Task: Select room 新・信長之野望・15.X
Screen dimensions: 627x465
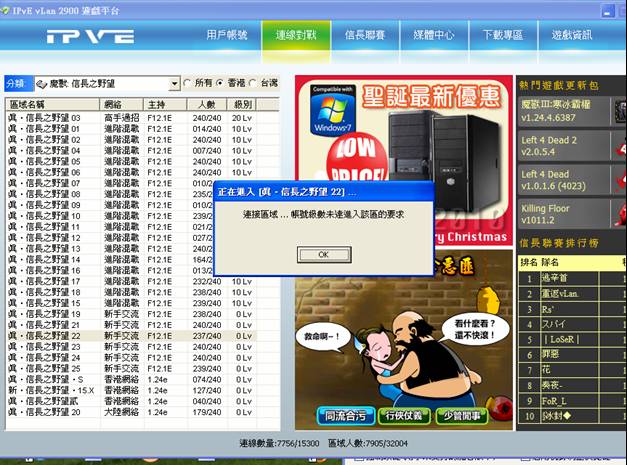Action: 131,390
